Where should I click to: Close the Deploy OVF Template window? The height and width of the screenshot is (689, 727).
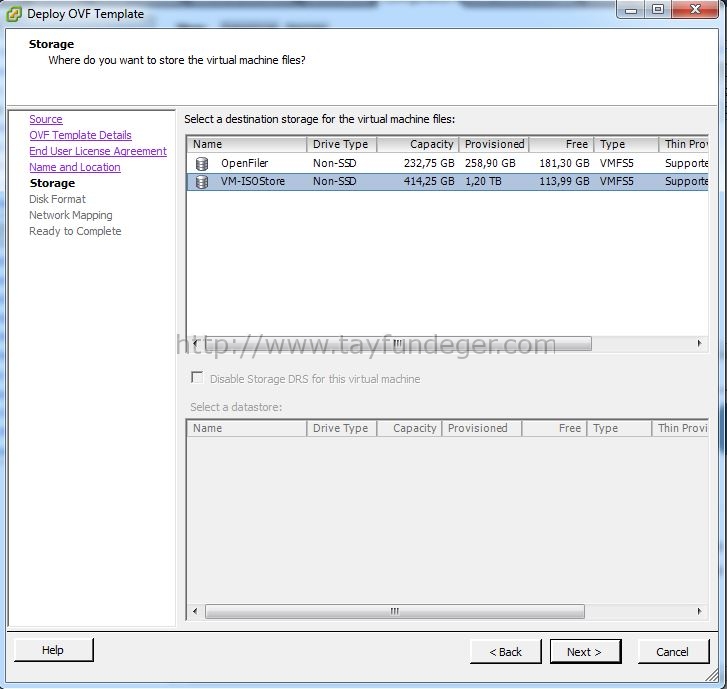695,9
